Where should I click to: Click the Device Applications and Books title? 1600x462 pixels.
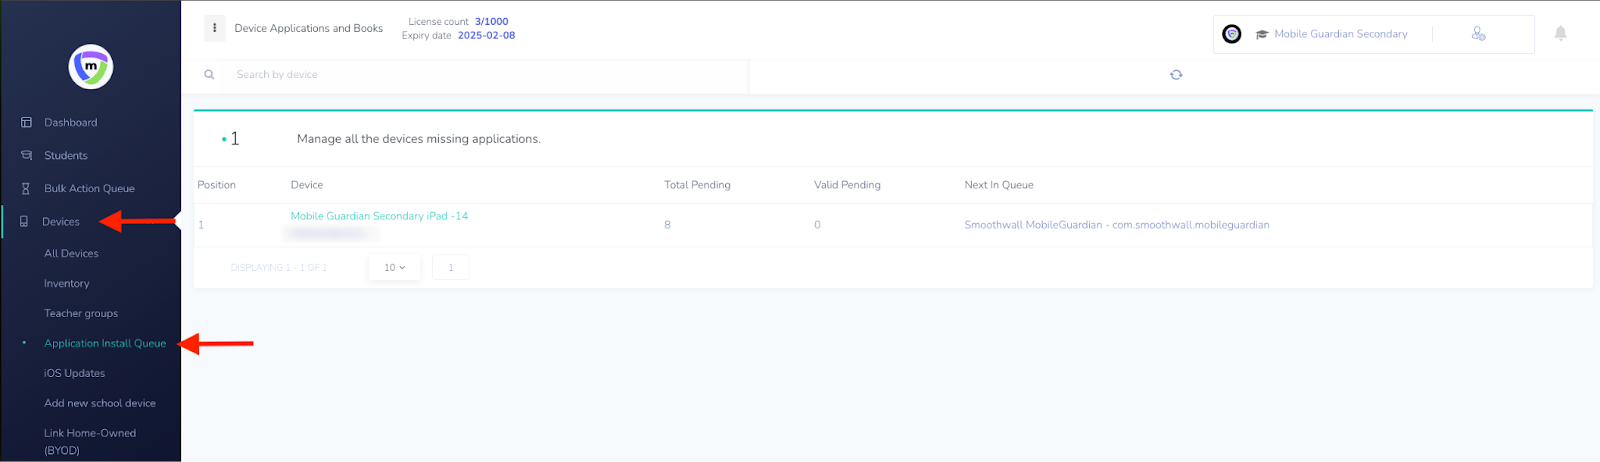309,28
